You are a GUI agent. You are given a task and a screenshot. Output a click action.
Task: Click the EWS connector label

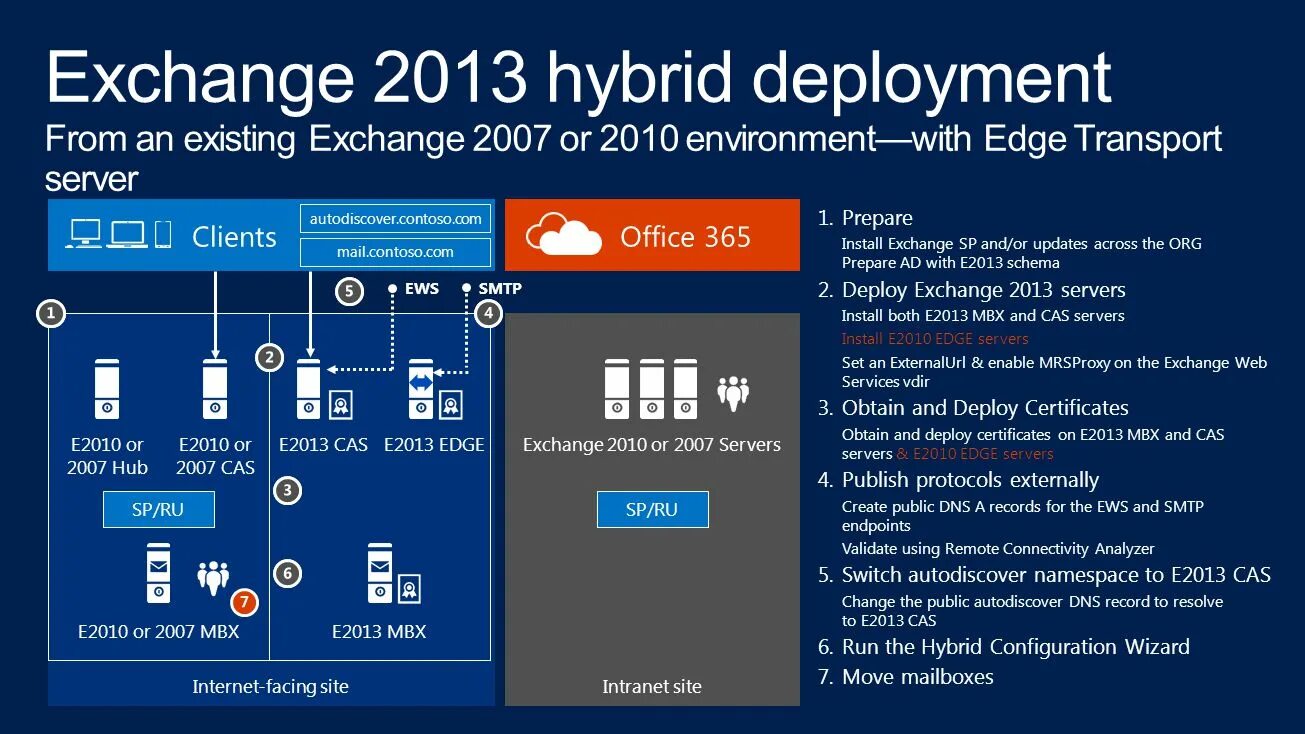tap(422, 289)
